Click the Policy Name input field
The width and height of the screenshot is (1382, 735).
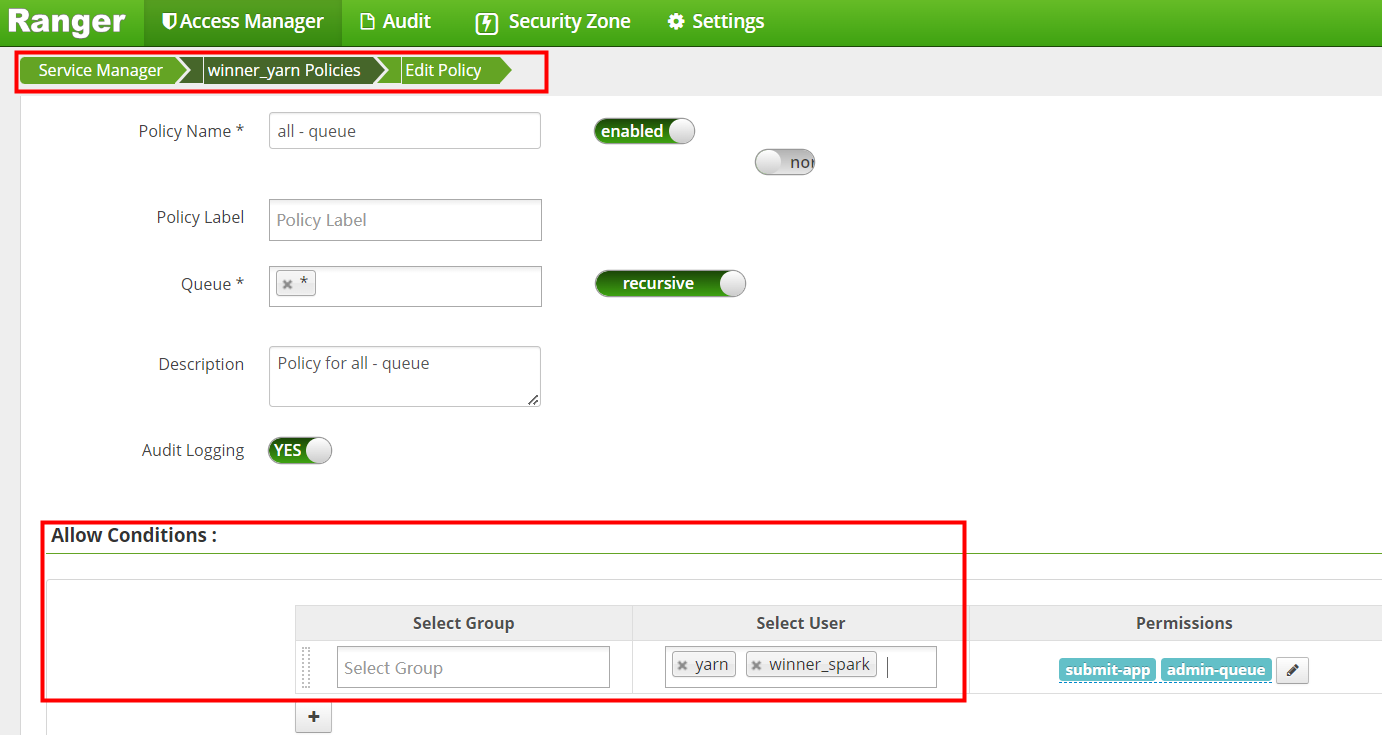tap(405, 131)
